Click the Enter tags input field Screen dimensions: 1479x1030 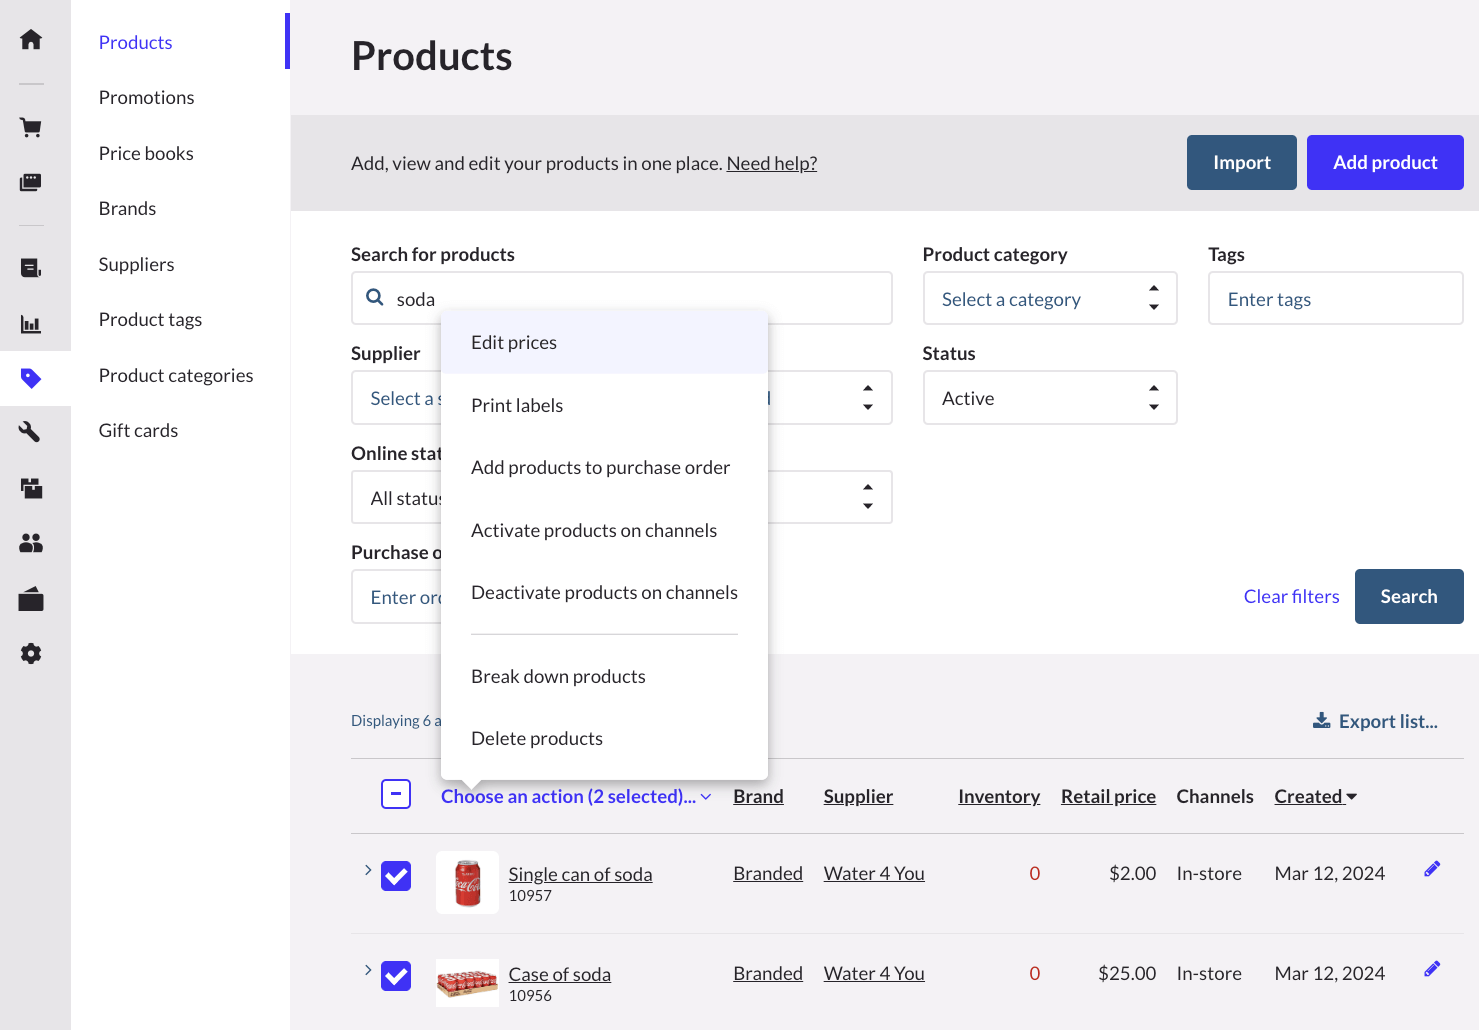pos(1335,298)
